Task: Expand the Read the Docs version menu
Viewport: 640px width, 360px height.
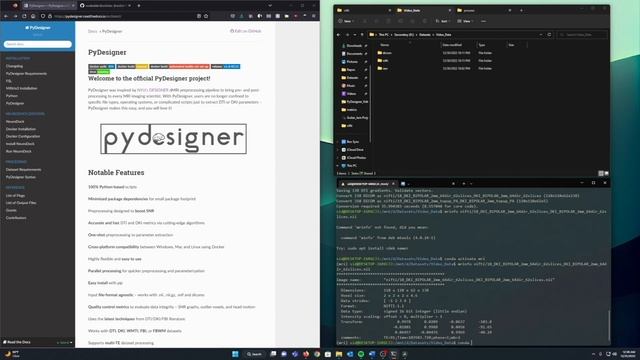Action: (38, 342)
